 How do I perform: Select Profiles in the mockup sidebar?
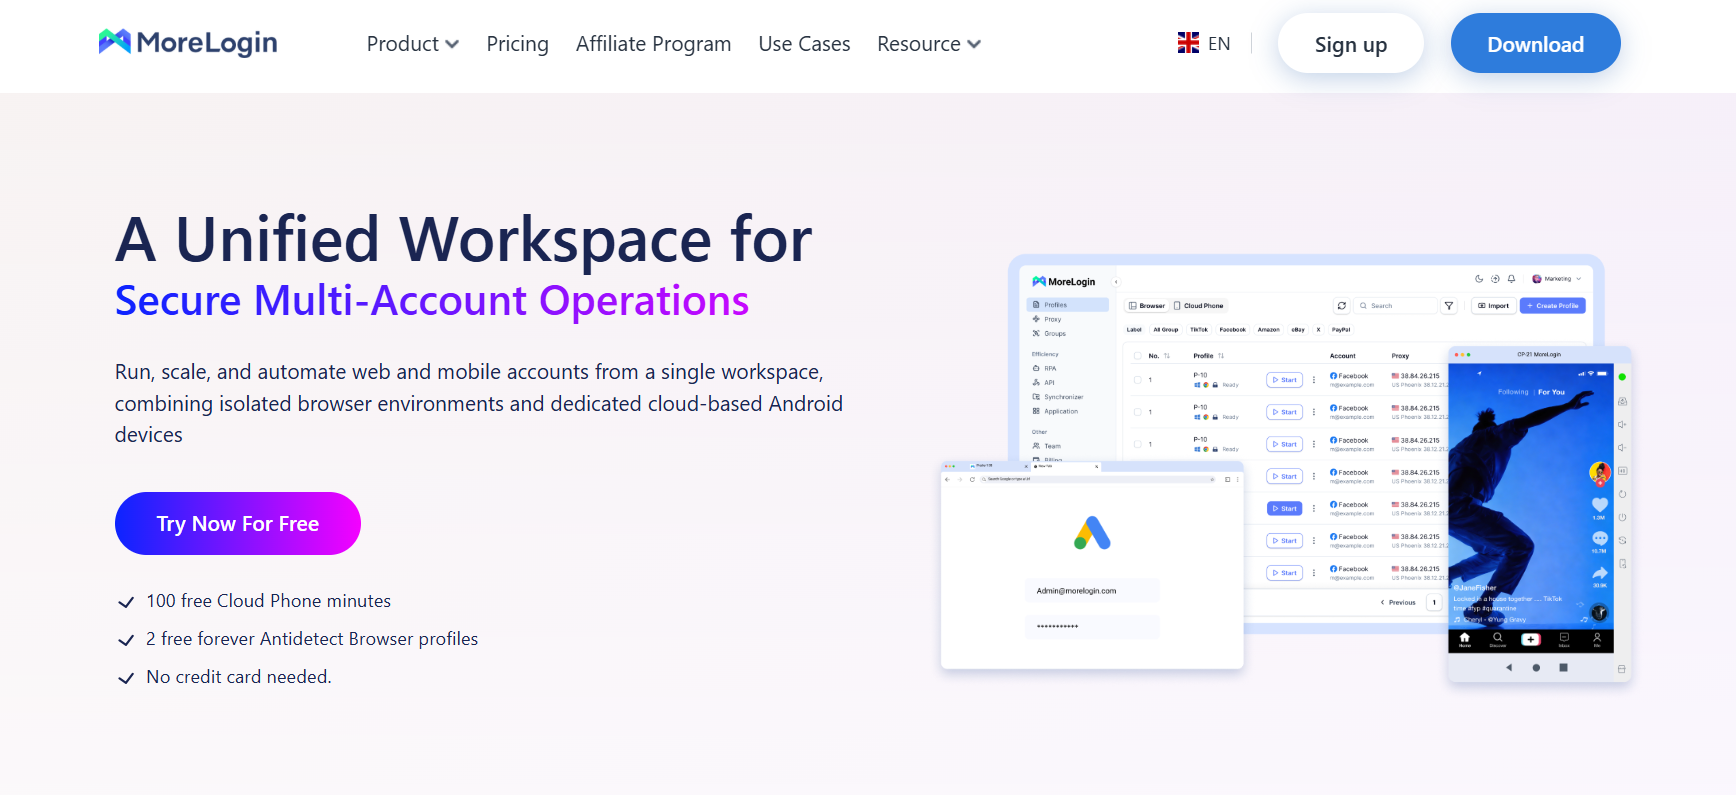click(1067, 305)
